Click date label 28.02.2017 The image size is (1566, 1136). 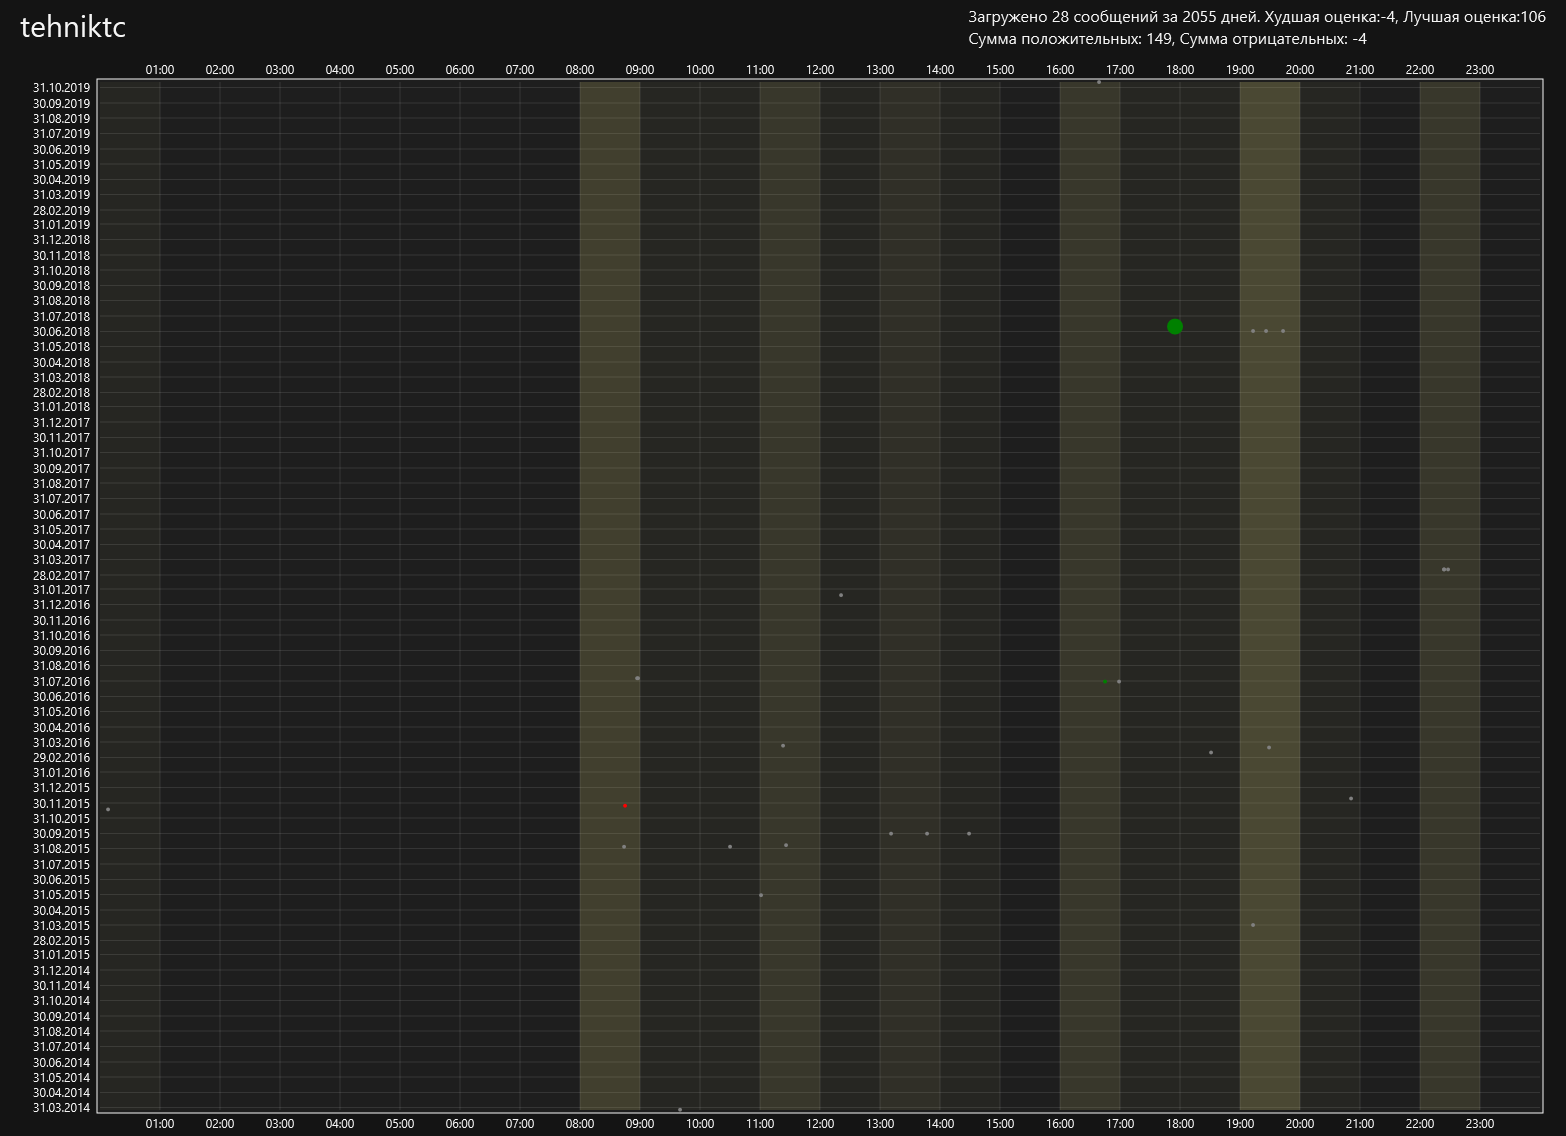tap(61, 575)
